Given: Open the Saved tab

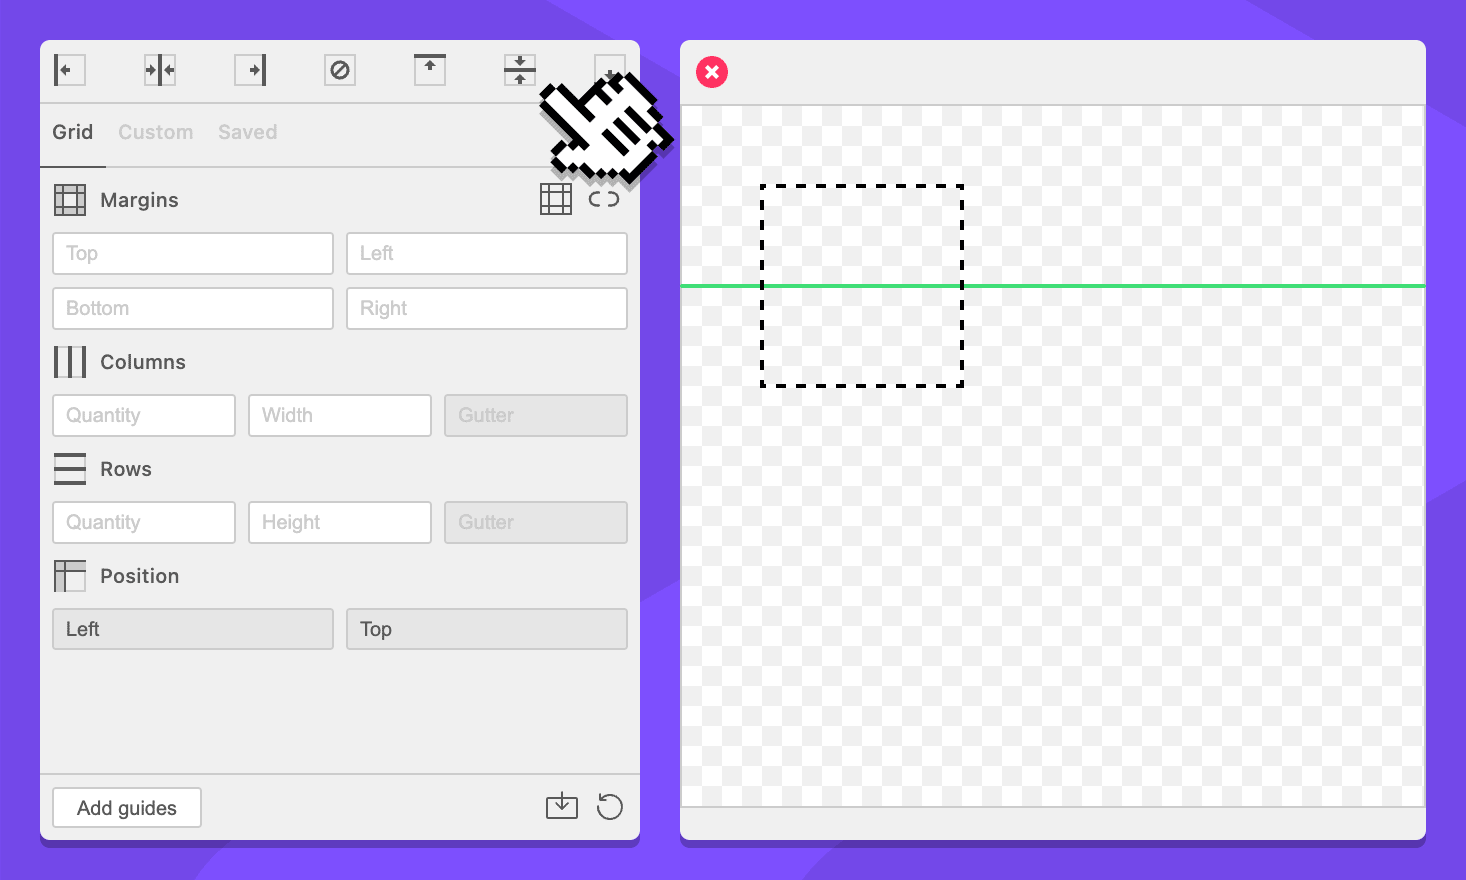Looking at the screenshot, I should pyautogui.click(x=248, y=132).
